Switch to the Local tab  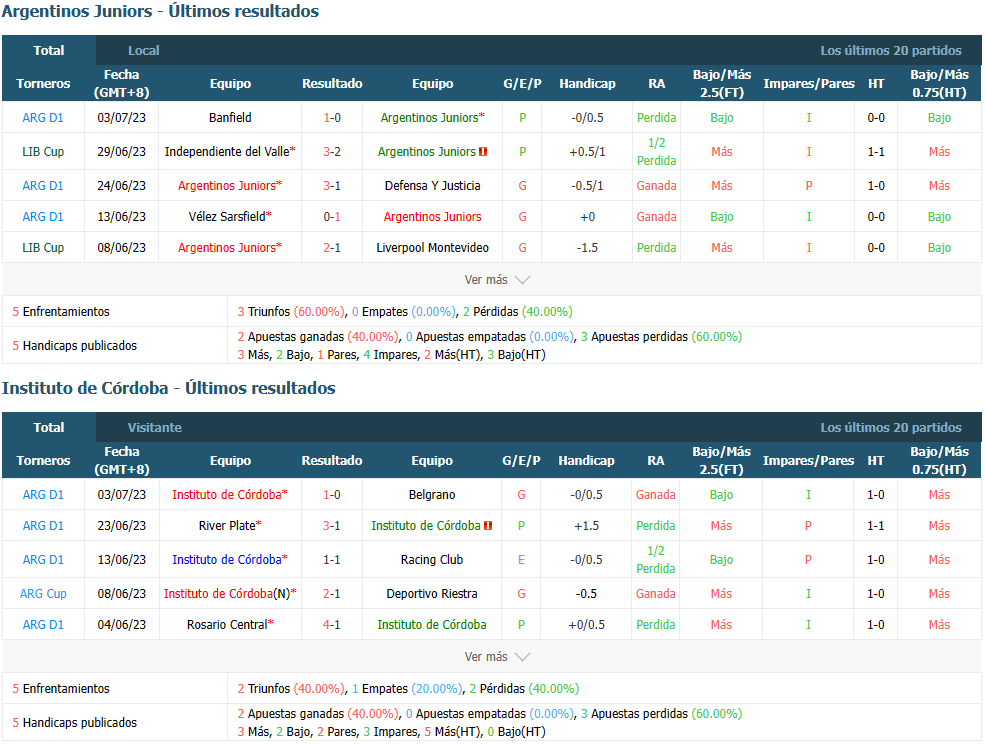[x=143, y=50]
